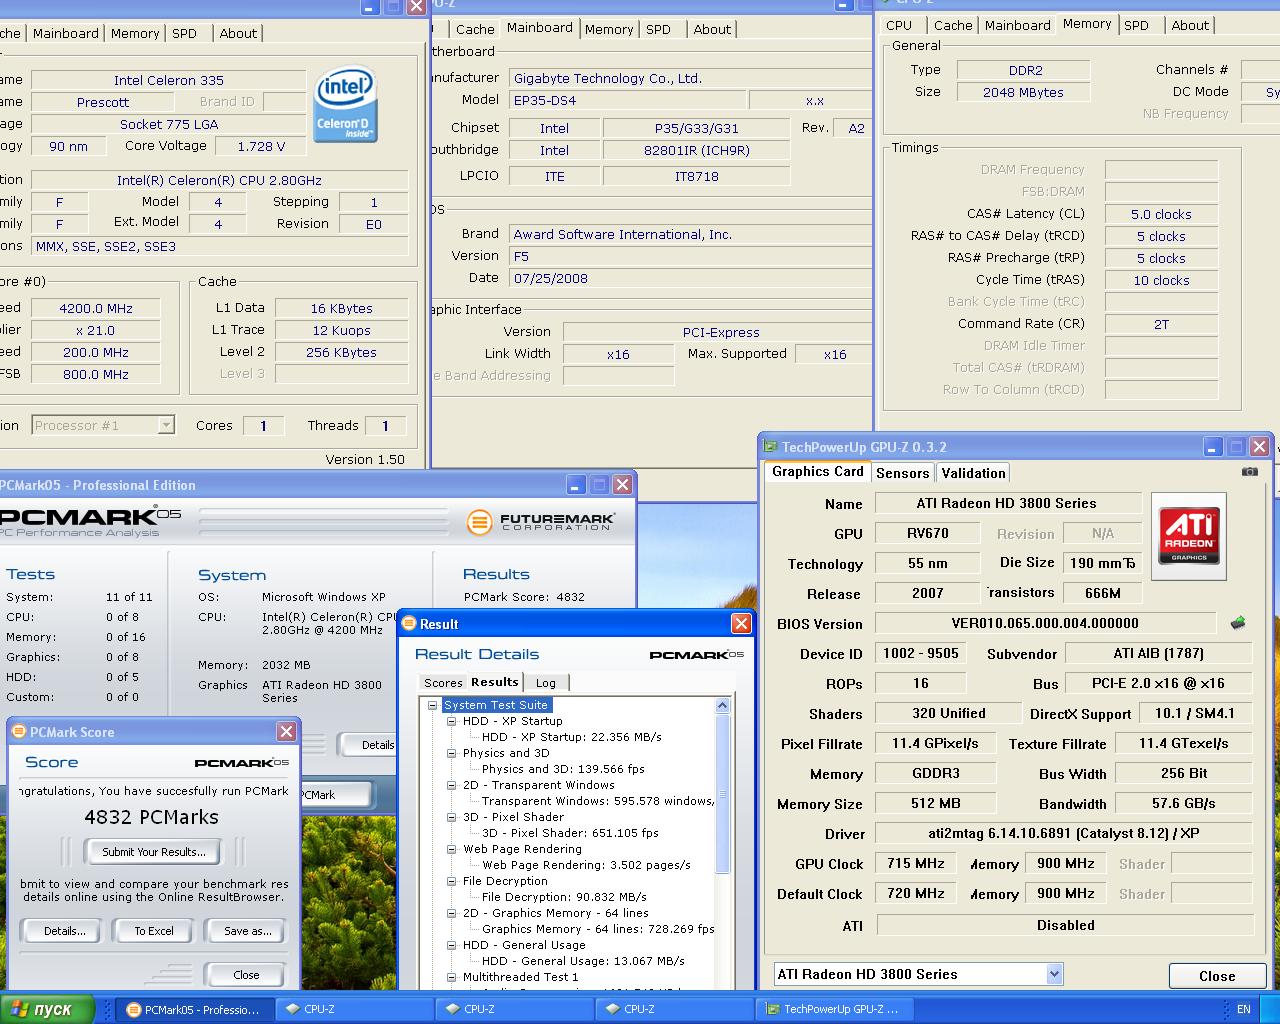Screen dimensions: 1280x1024
Task: Click the 'Web Page Rendering: 3.502 pages/s' row
Action: [586, 865]
